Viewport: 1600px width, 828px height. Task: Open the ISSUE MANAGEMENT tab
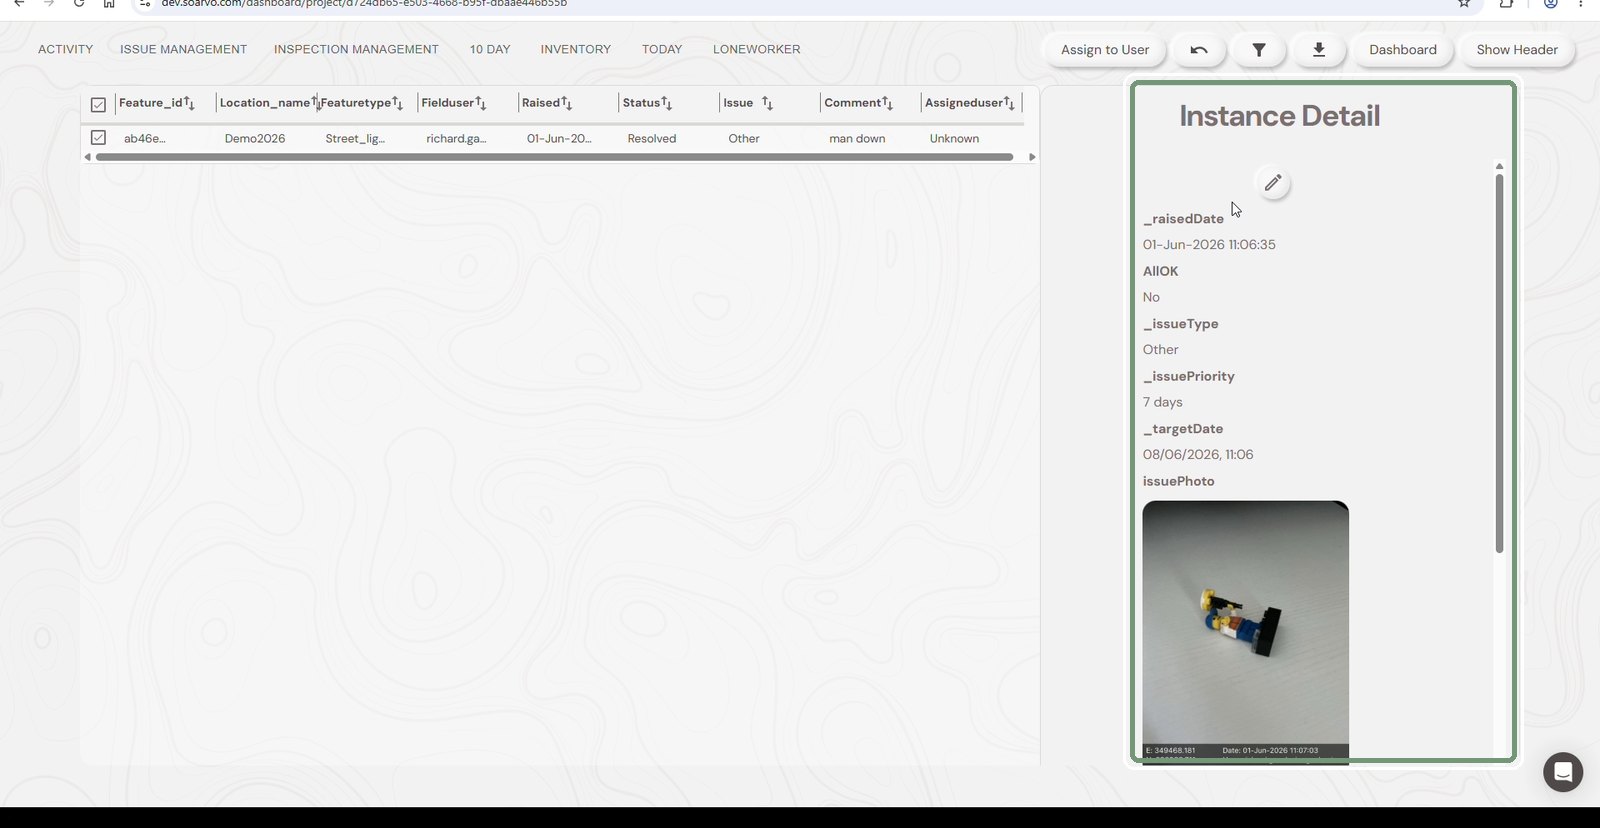pos(184,49)
